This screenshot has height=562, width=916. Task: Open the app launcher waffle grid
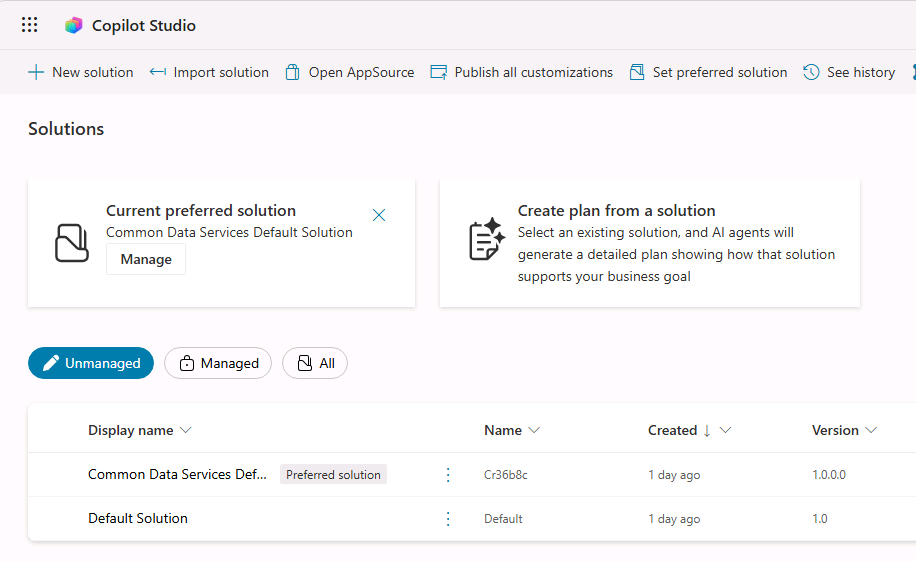click(x=29, y=25)
